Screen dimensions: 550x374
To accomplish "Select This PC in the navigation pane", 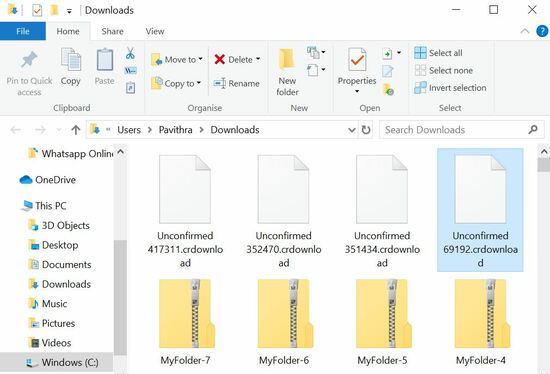I will (44, 206).
